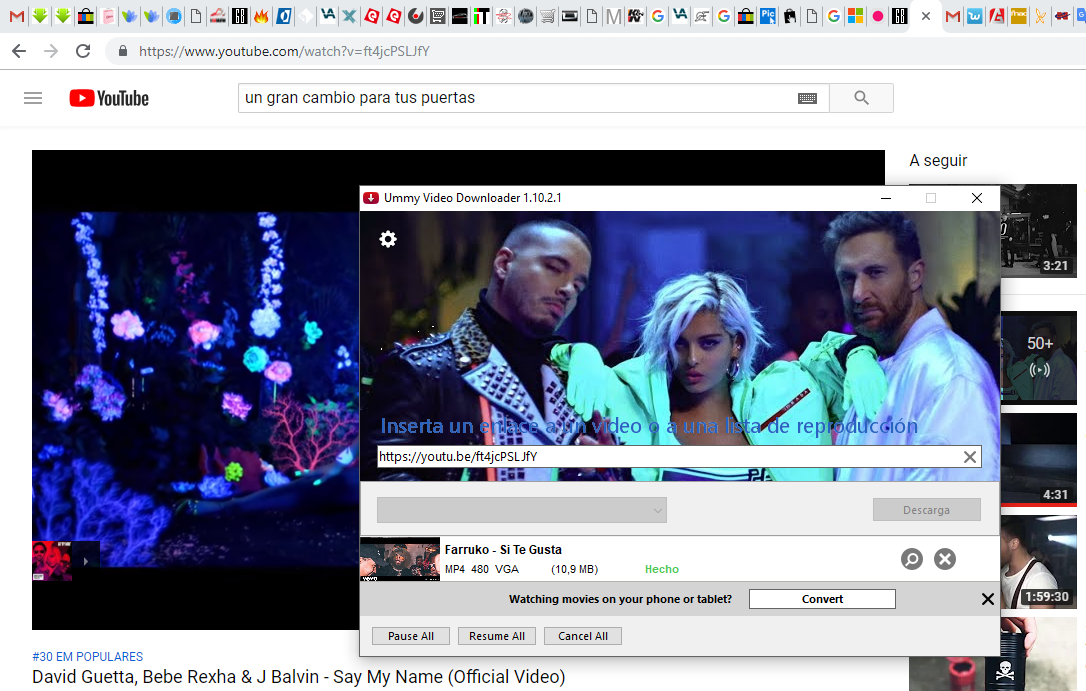Click the 'Farruko - Si Te Gusta' title
The image size is (1086, 691).
coord(503,550)
